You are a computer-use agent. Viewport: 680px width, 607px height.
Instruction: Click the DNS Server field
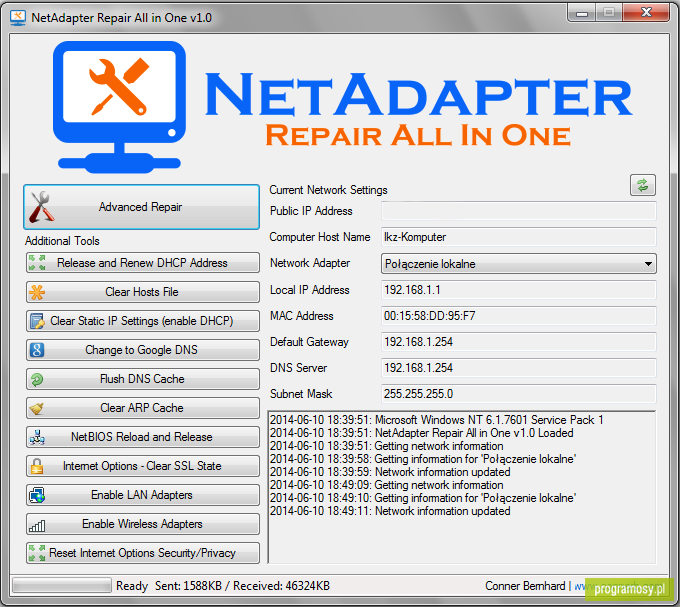click(519, 368)
